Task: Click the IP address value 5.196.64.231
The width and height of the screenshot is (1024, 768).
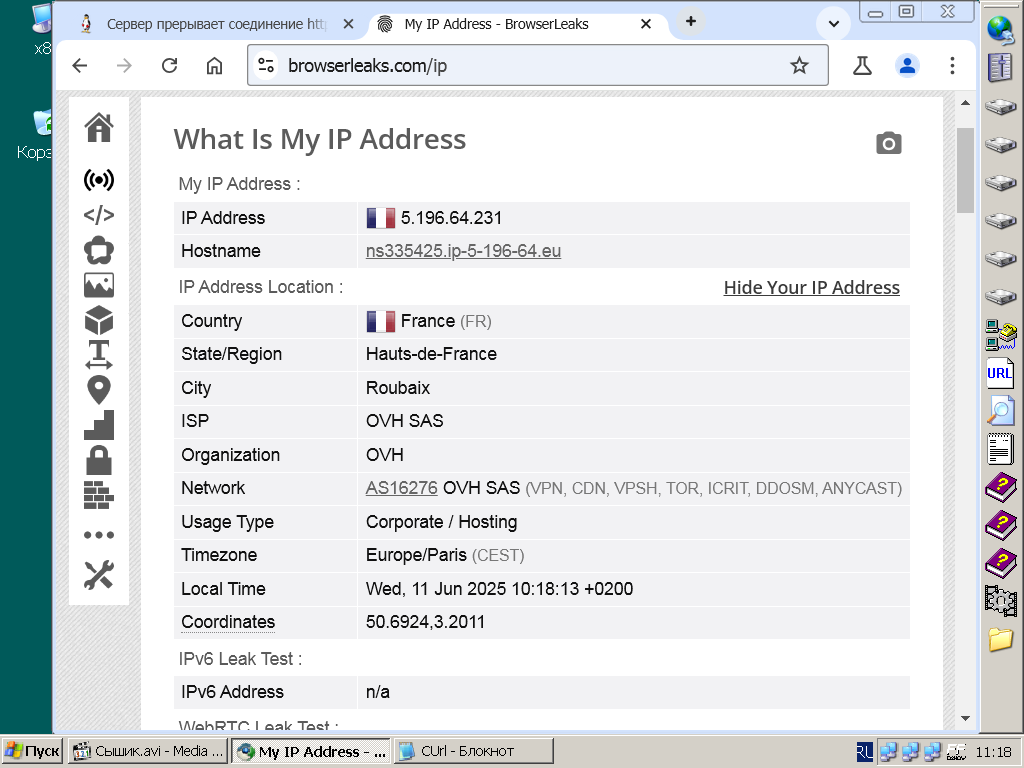Action: [451, 218]
